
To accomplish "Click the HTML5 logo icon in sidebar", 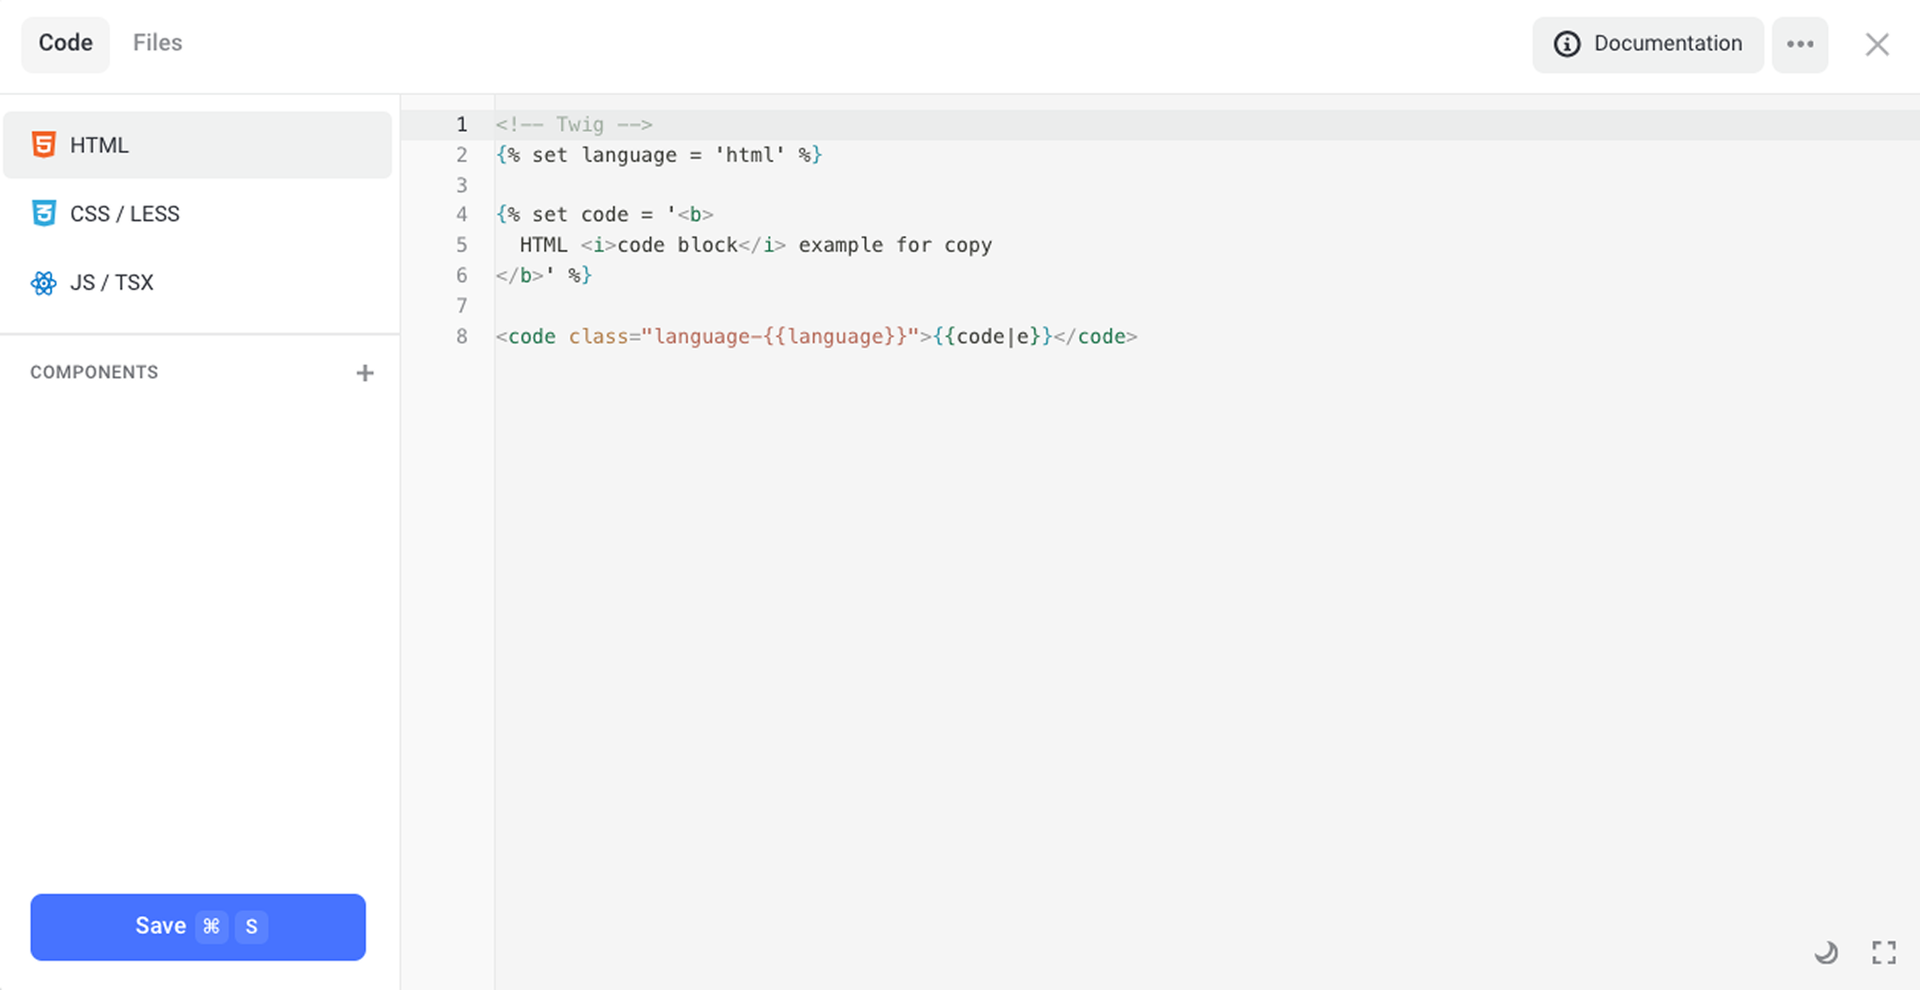I will click(43, 145).
